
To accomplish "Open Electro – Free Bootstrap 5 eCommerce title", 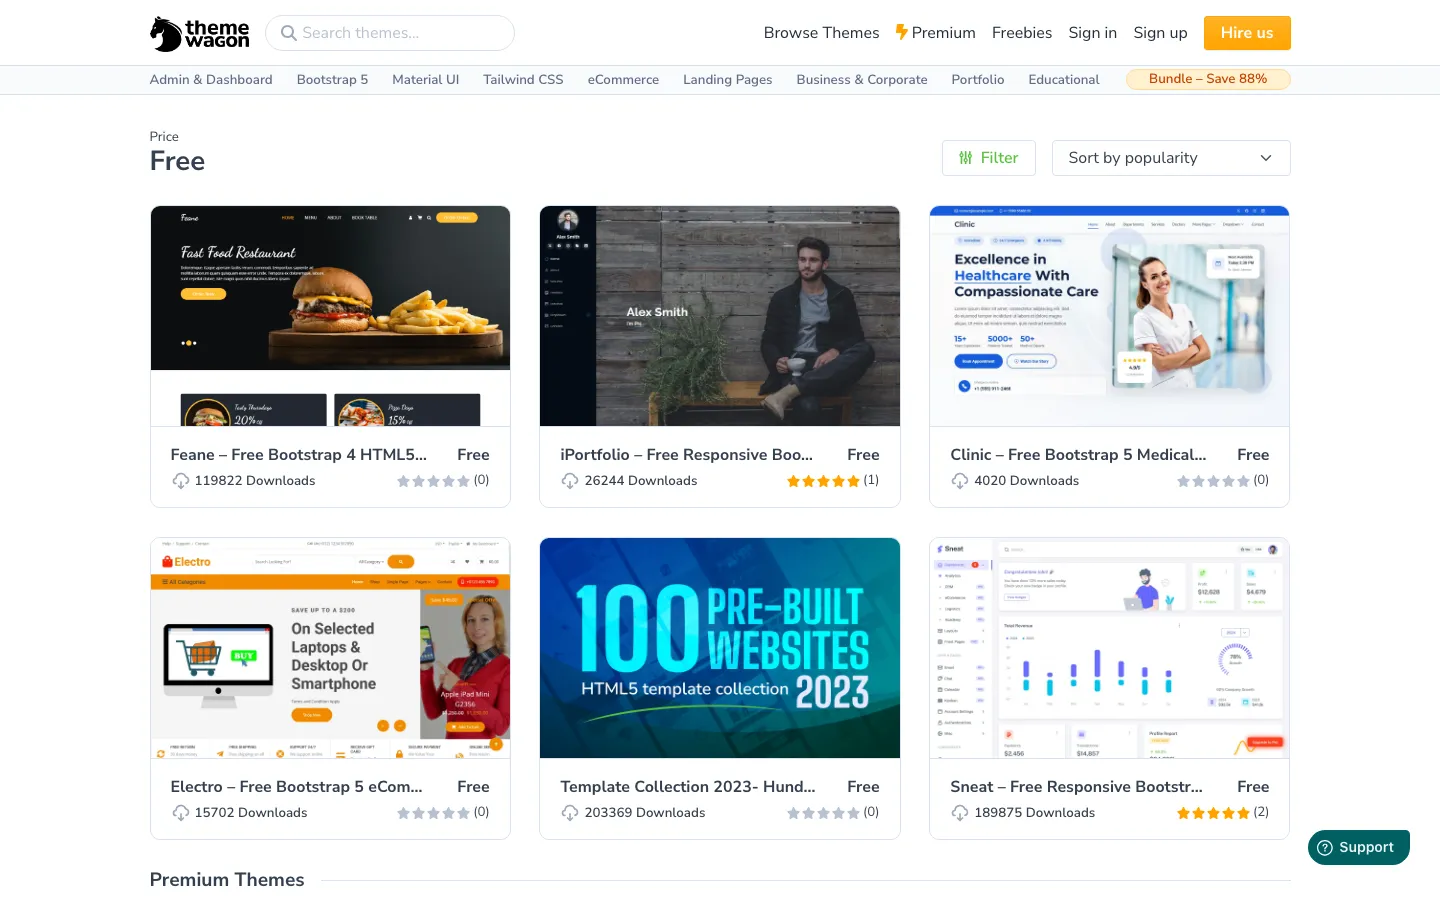I will click(297, 787).
